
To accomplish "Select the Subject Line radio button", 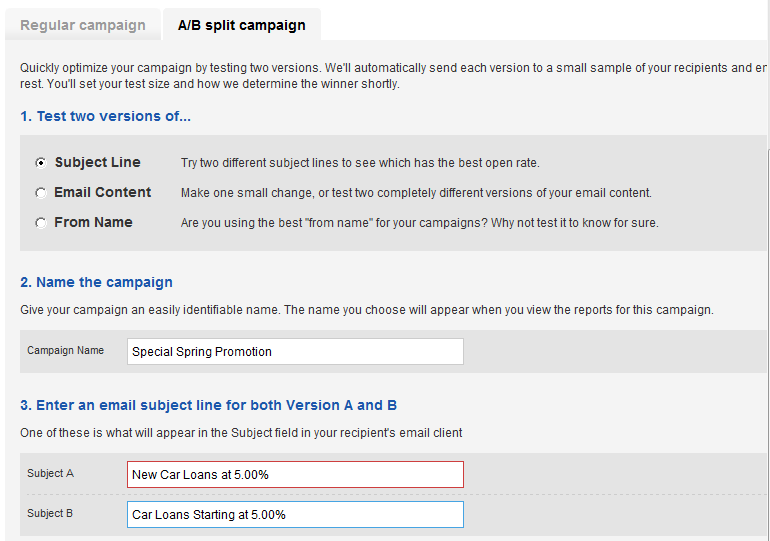I will [41, 162].
